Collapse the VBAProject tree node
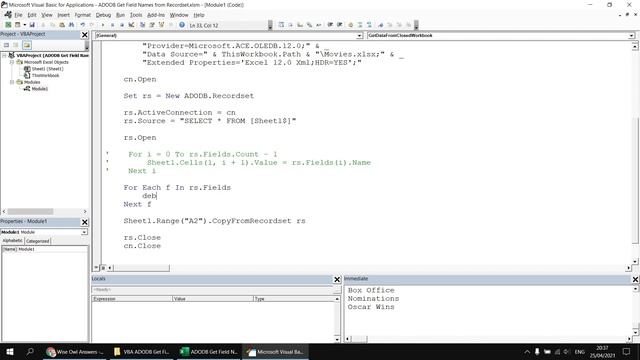The image size is (640, 360). [4, 55]
